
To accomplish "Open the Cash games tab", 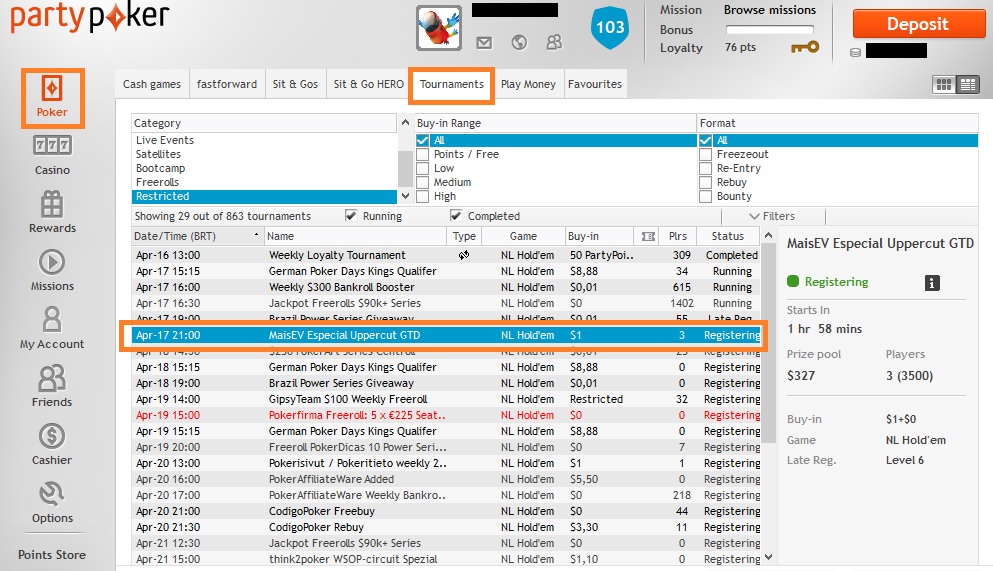I will (151, 84).
